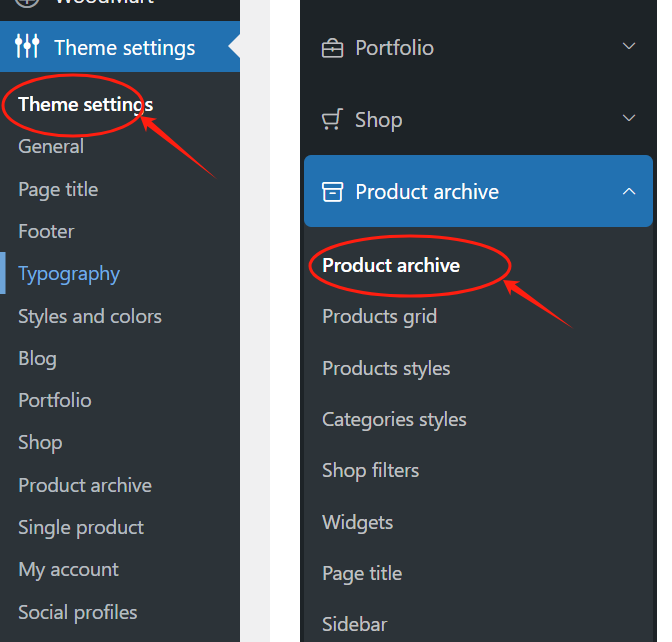Expand the Shop section chevron
This screenshot has width=672, height=642.
tap(629, 119)
